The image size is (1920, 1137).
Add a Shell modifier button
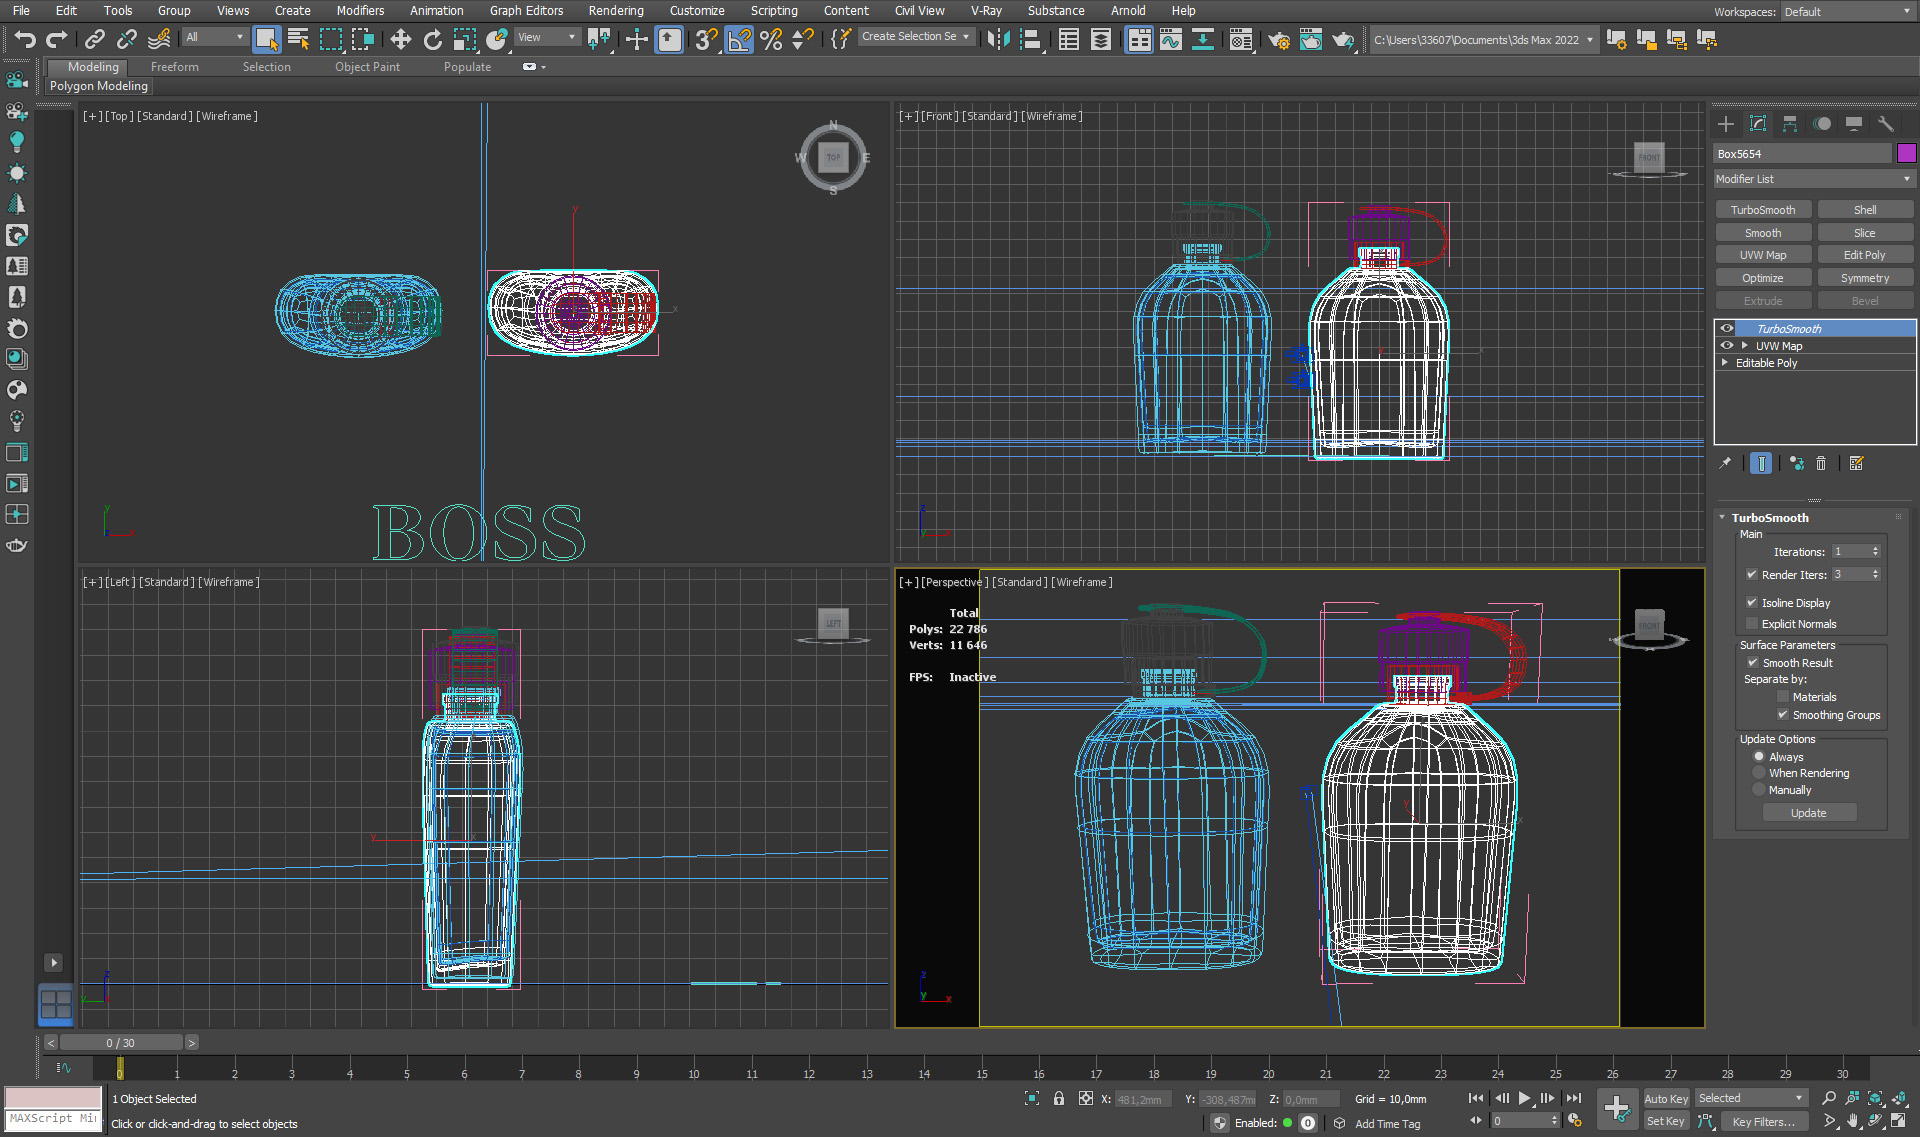tap(1864, 210)
